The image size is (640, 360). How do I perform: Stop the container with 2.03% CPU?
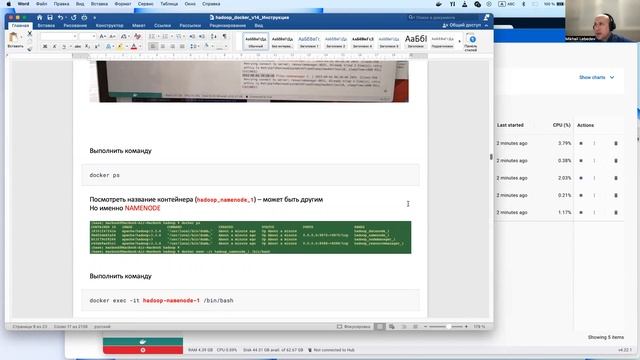tap(581, 178)
